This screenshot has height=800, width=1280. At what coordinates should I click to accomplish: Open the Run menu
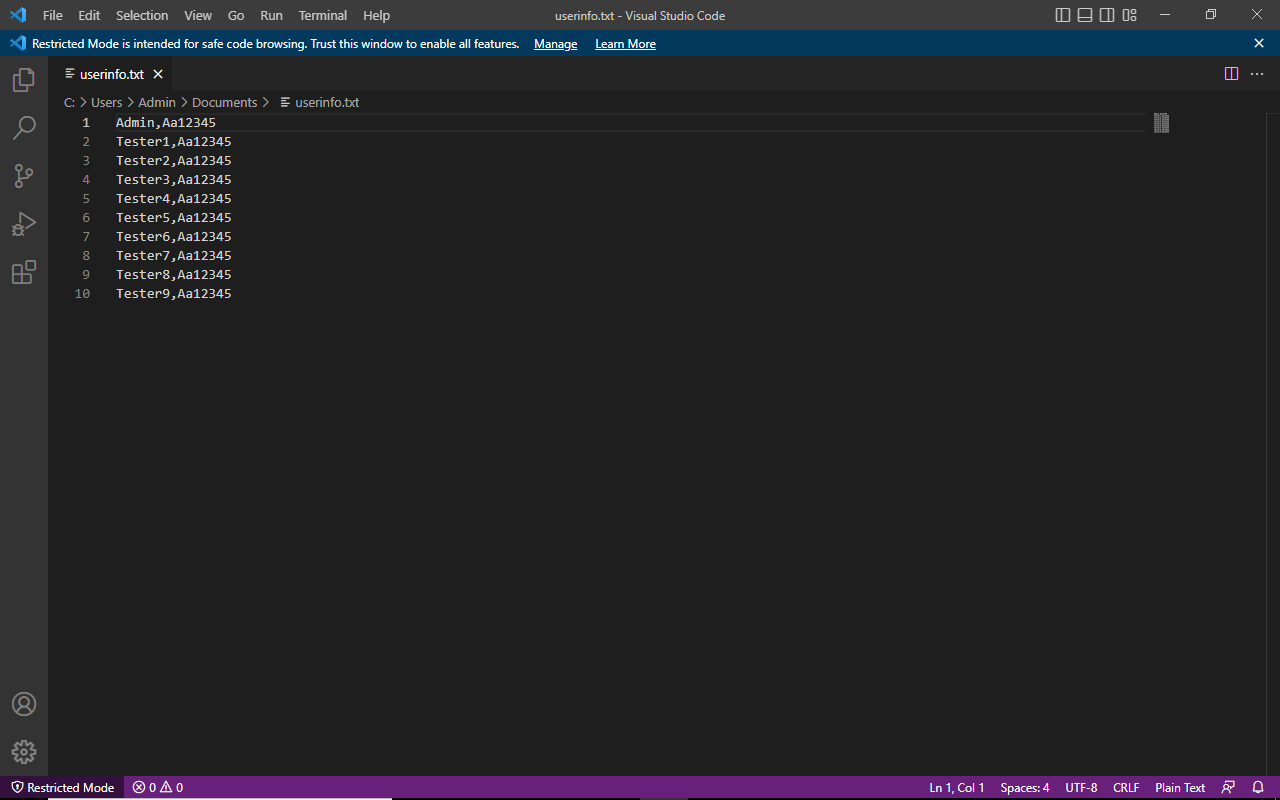[271, 15]
